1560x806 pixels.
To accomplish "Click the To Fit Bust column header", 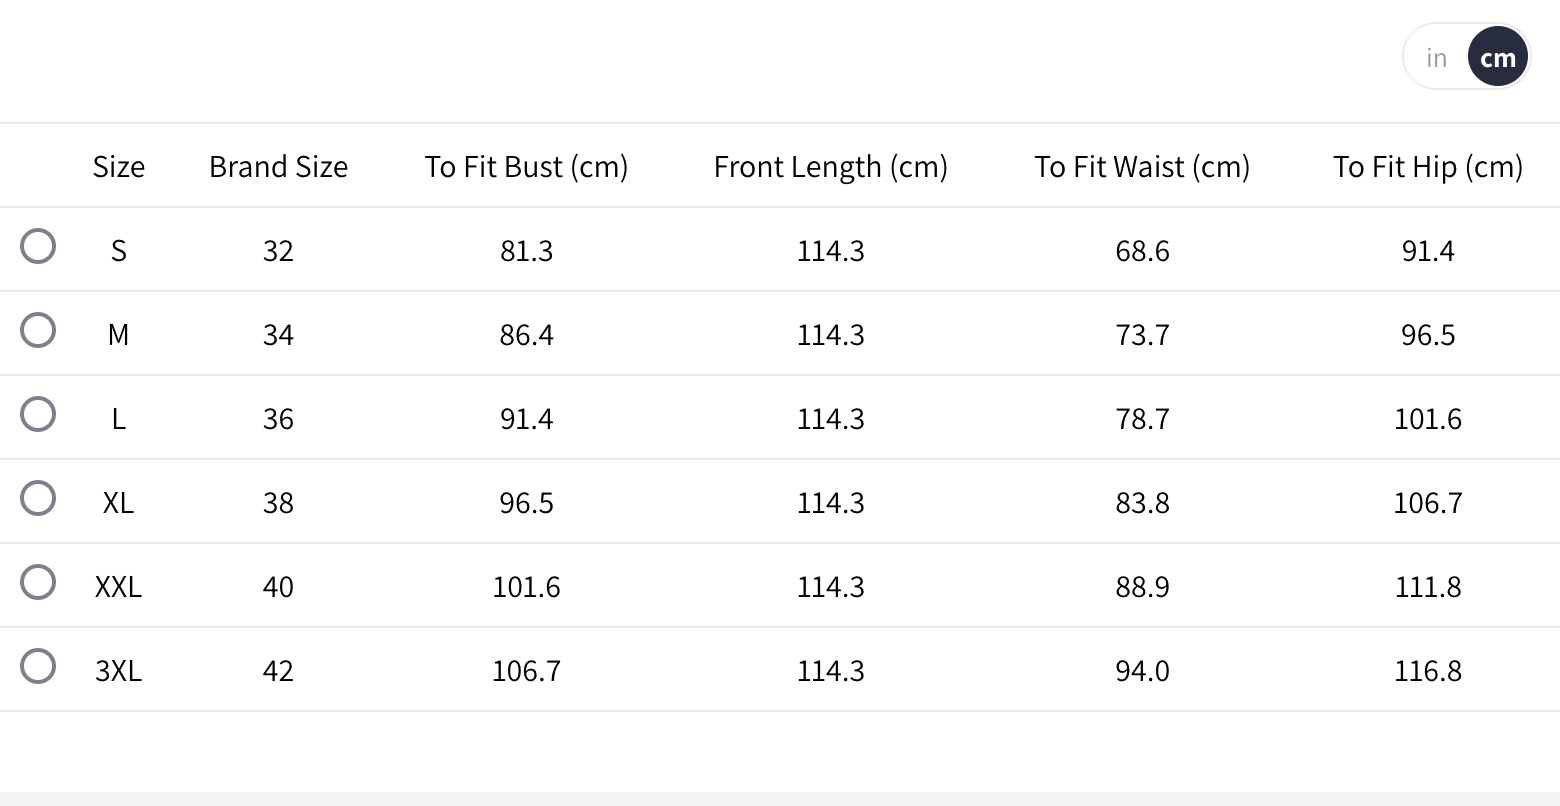I will tap(526, 167).
